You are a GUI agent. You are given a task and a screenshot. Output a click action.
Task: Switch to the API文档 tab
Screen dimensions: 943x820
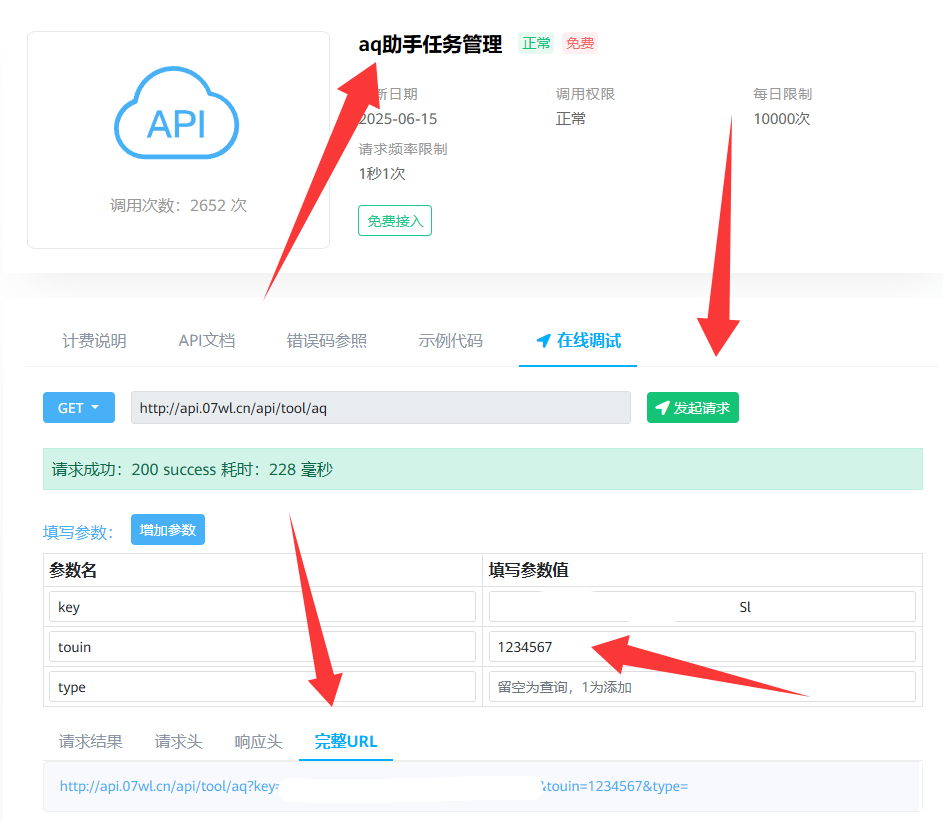point(206,340)
